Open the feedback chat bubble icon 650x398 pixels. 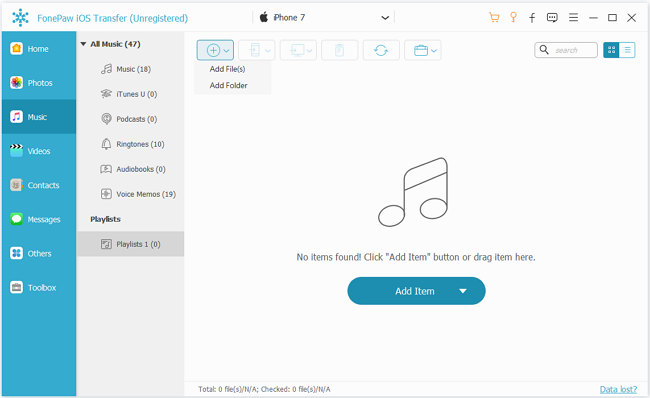pos(552,17)
